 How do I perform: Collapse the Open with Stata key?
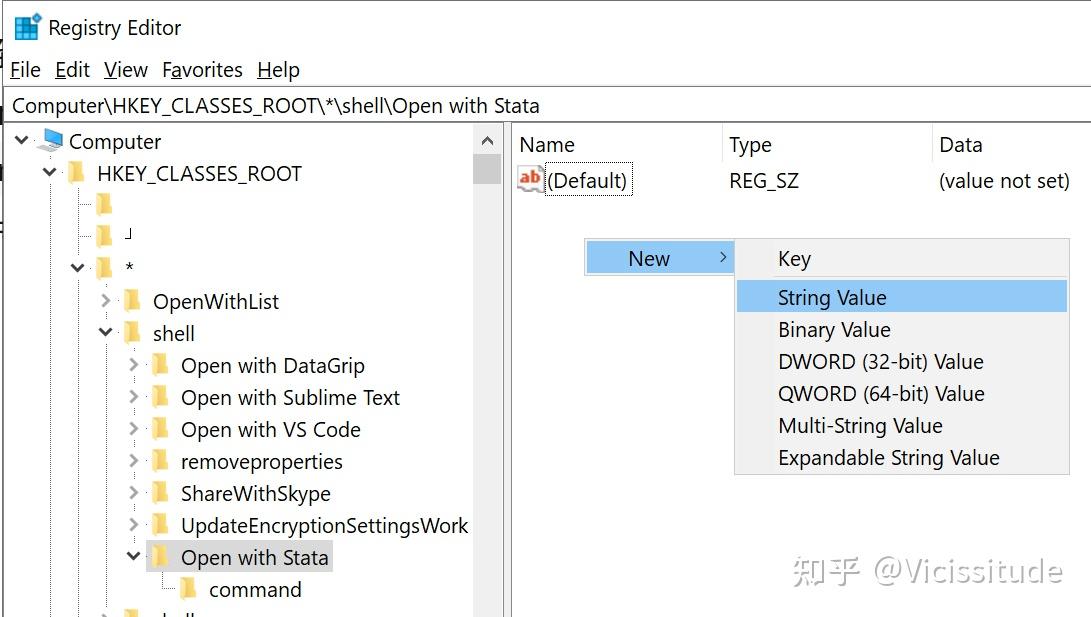point(134,558)
